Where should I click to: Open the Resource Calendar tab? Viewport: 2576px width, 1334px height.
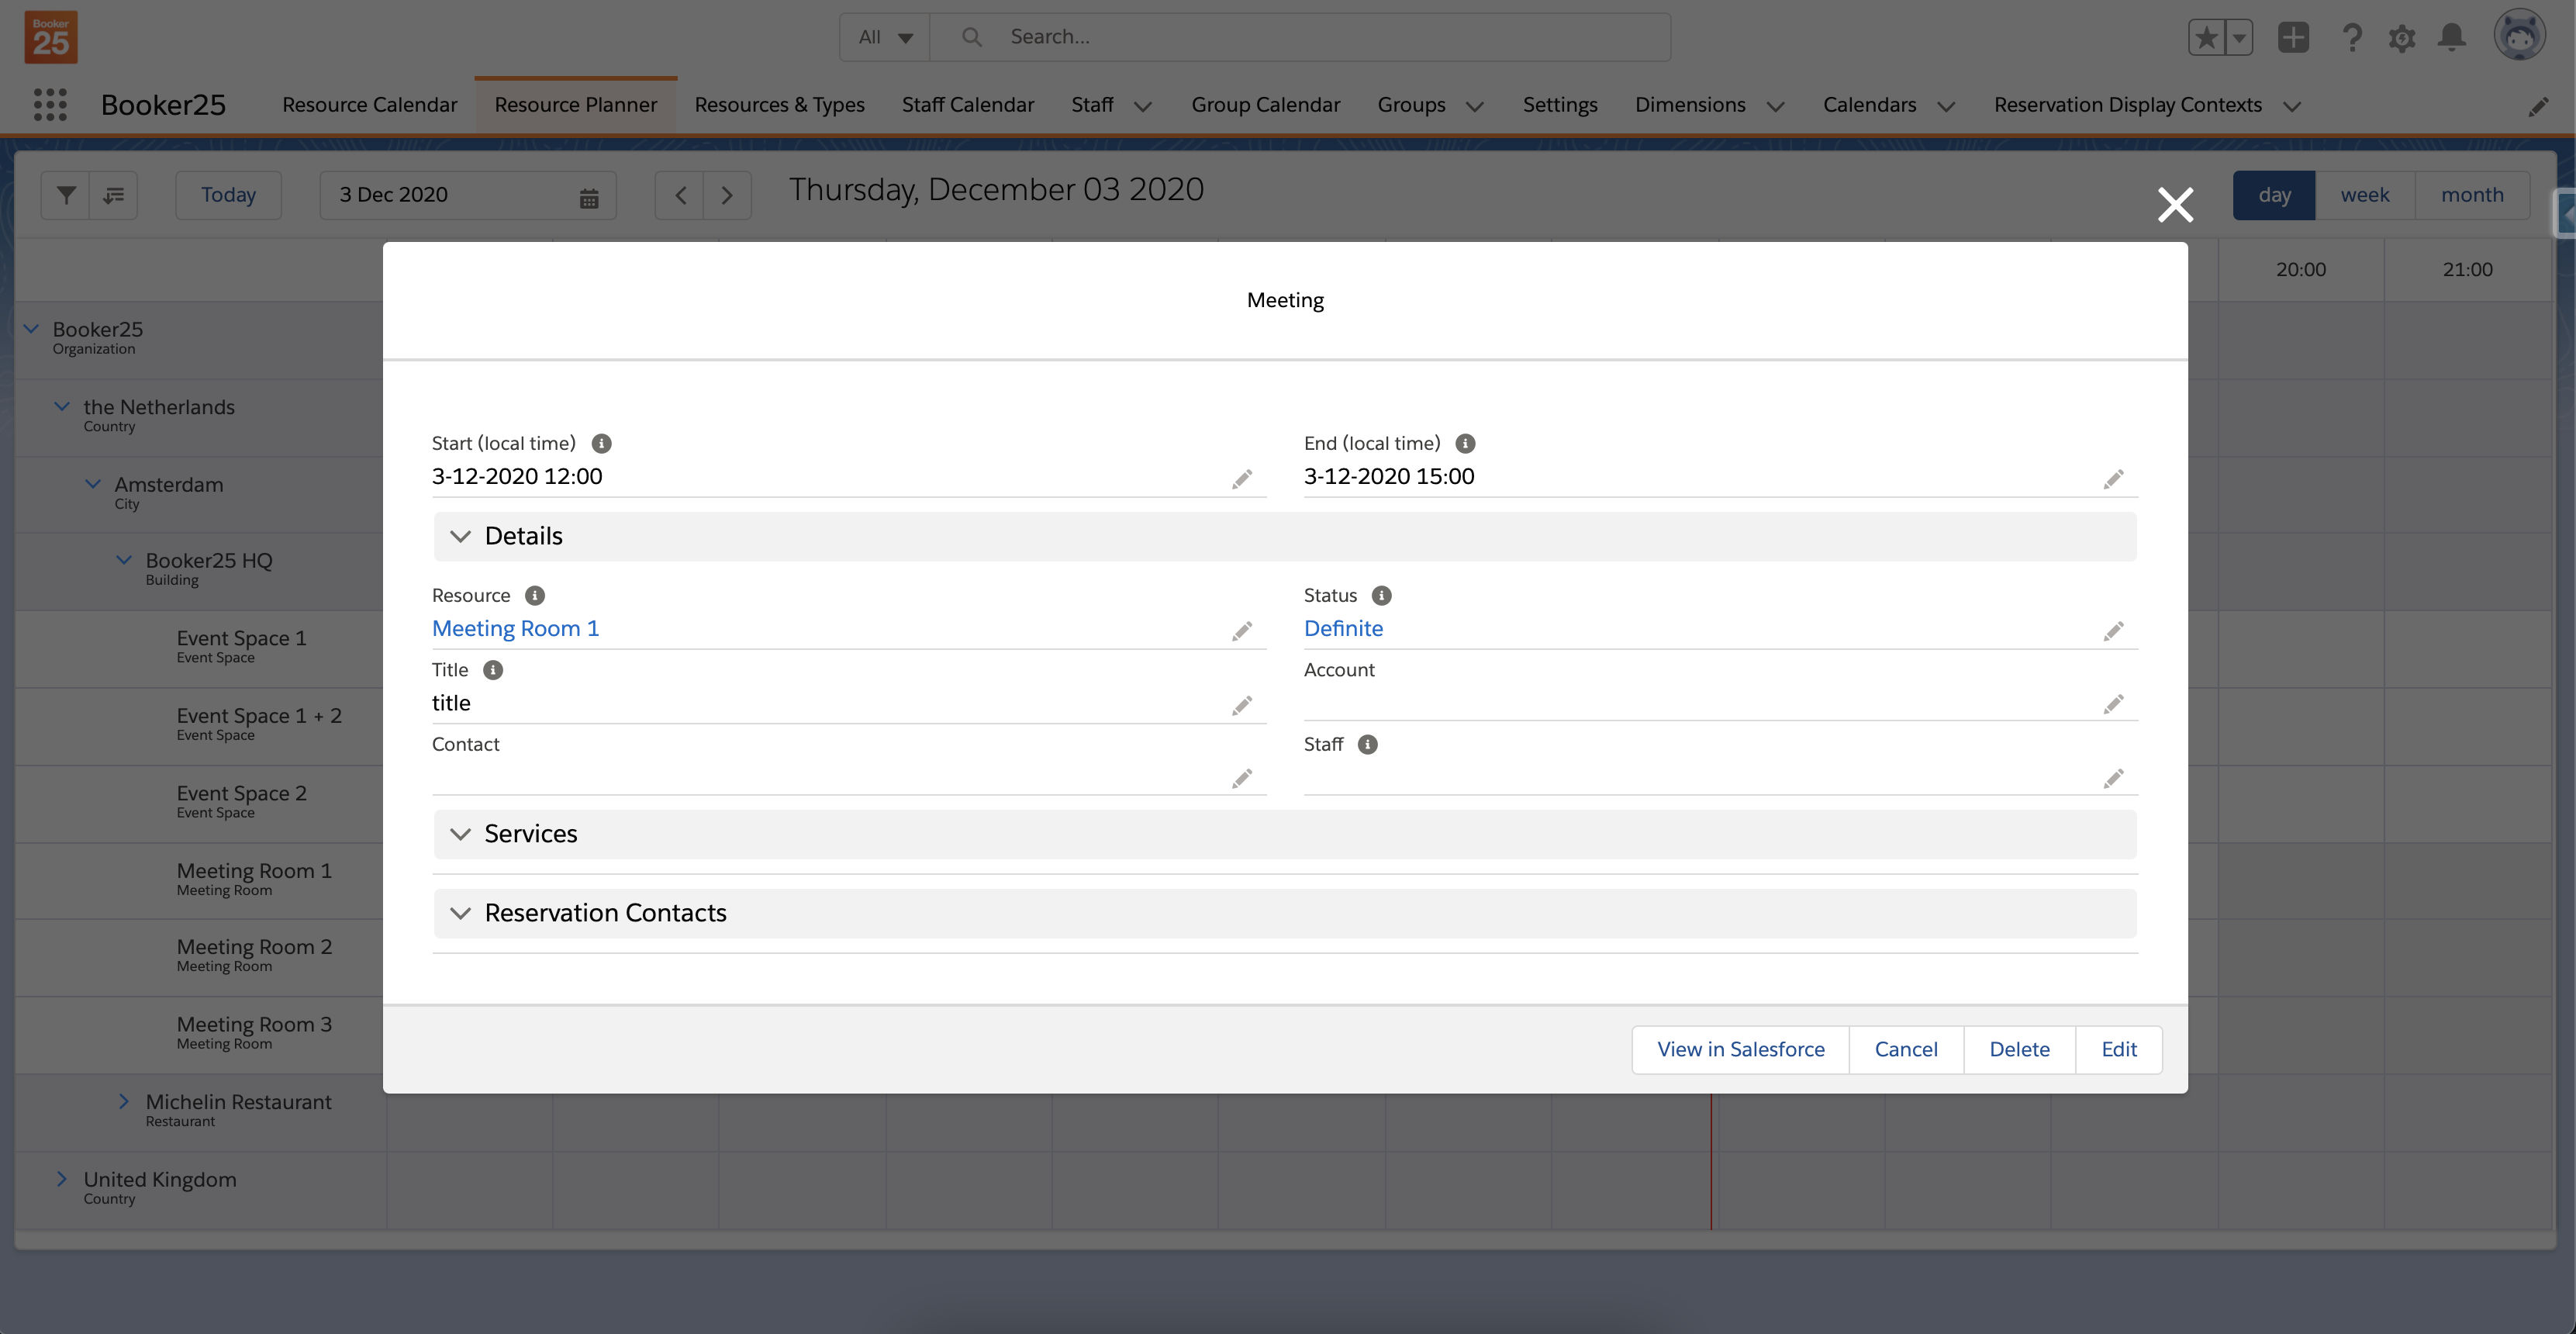coord(369,105)
